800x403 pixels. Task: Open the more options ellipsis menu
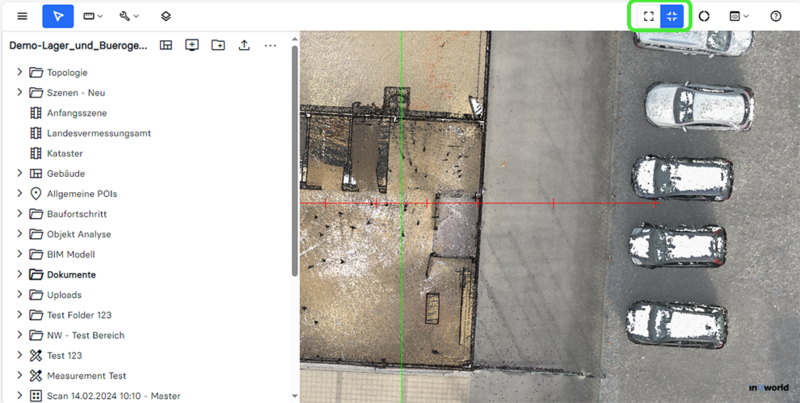pyautogui.click(x=270, y=45)
